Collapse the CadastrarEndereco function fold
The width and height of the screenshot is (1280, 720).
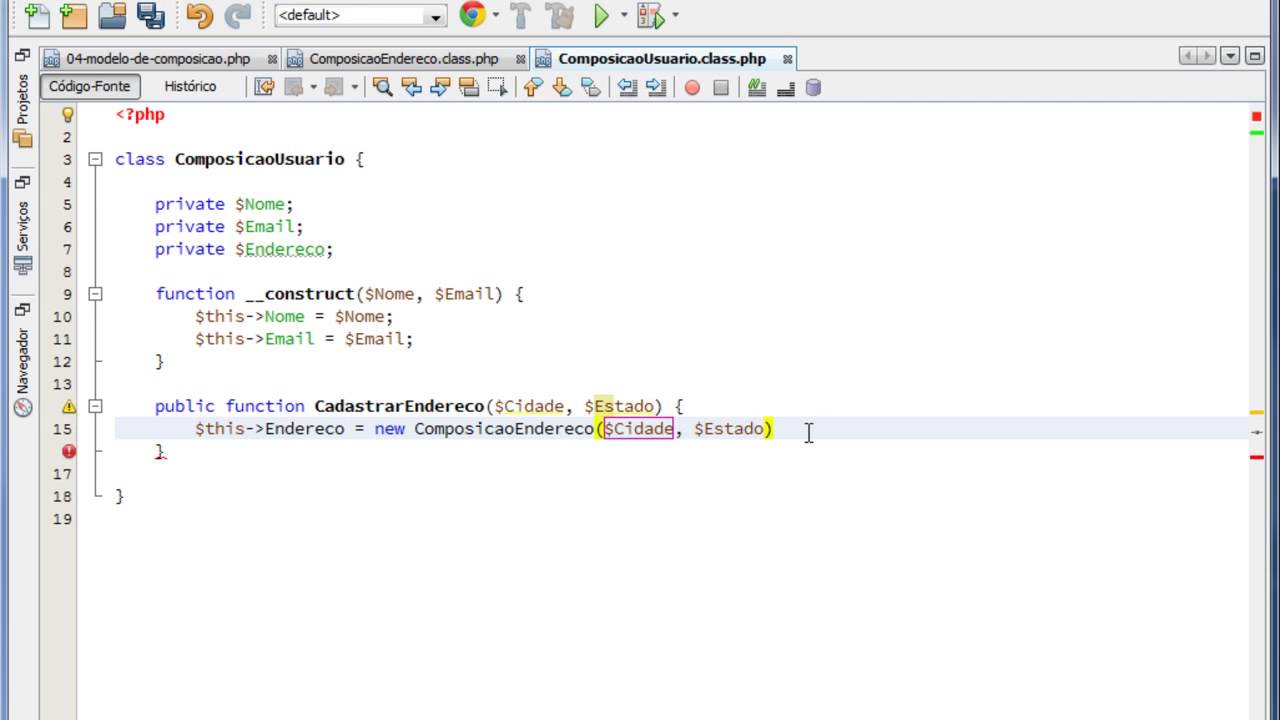click(x=95, y=406)
